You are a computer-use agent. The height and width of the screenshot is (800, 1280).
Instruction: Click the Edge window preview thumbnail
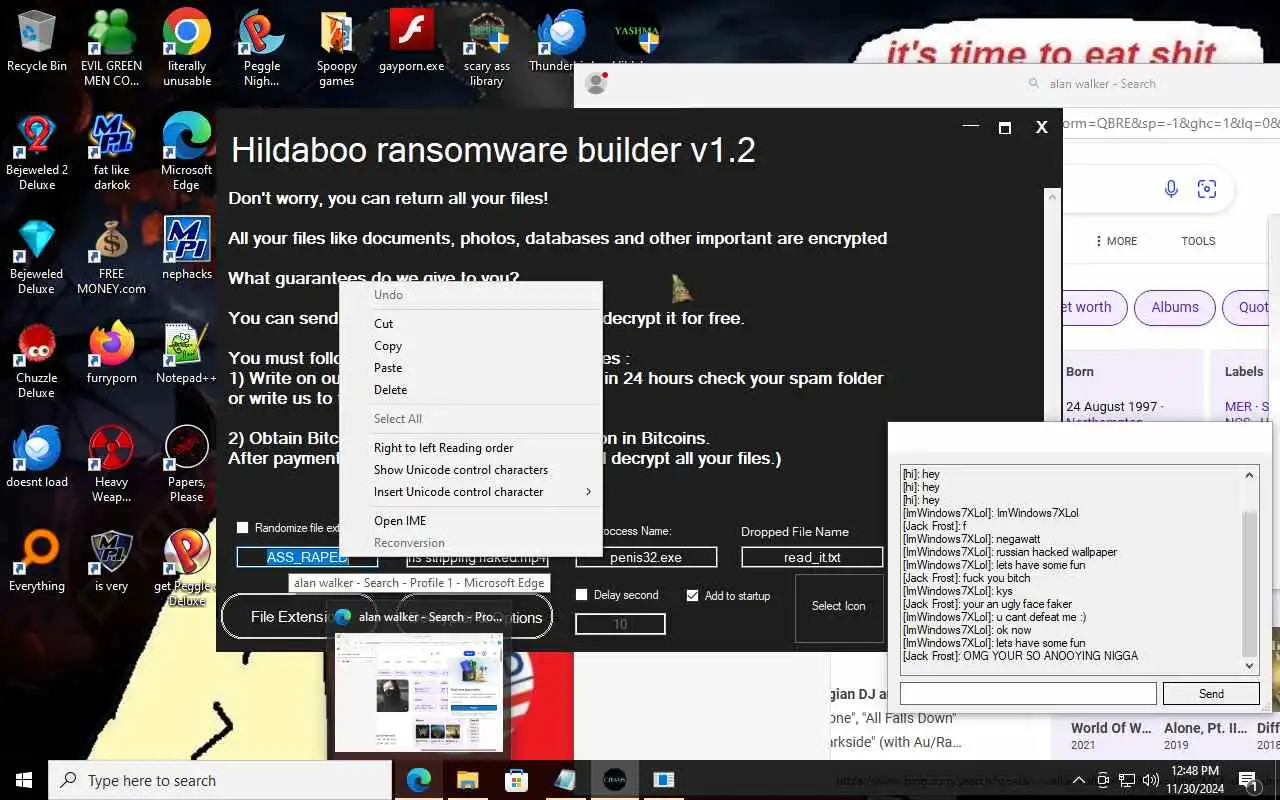click(x=419, y=692)
